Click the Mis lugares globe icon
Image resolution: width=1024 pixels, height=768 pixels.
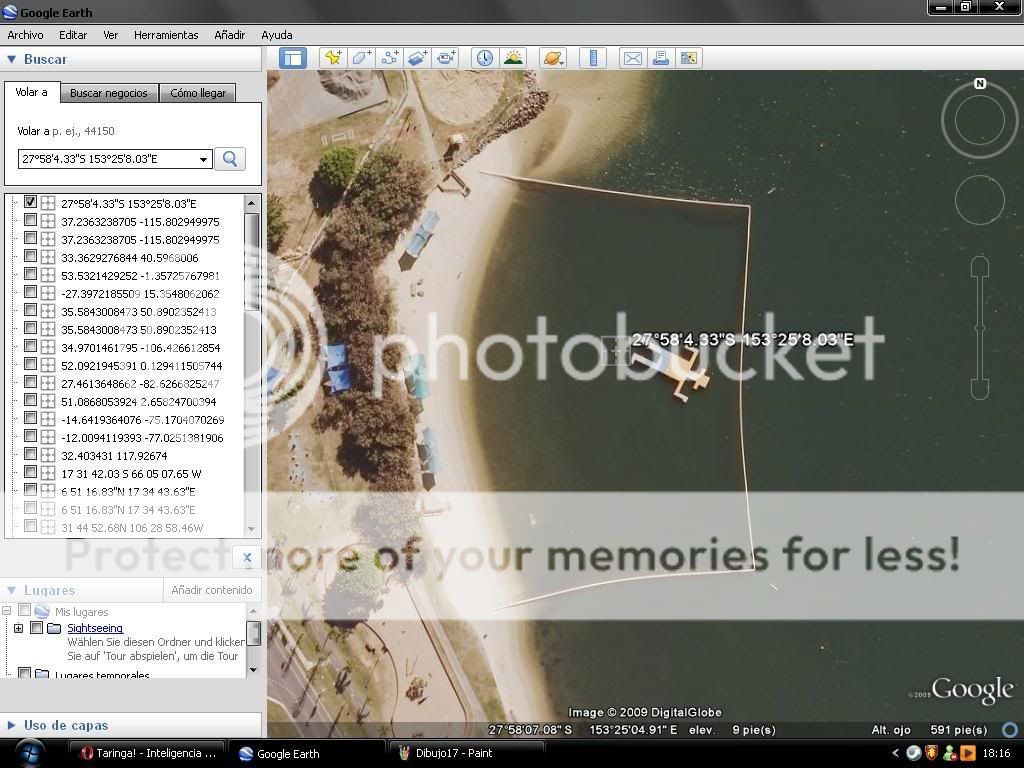tap(42, 611)
